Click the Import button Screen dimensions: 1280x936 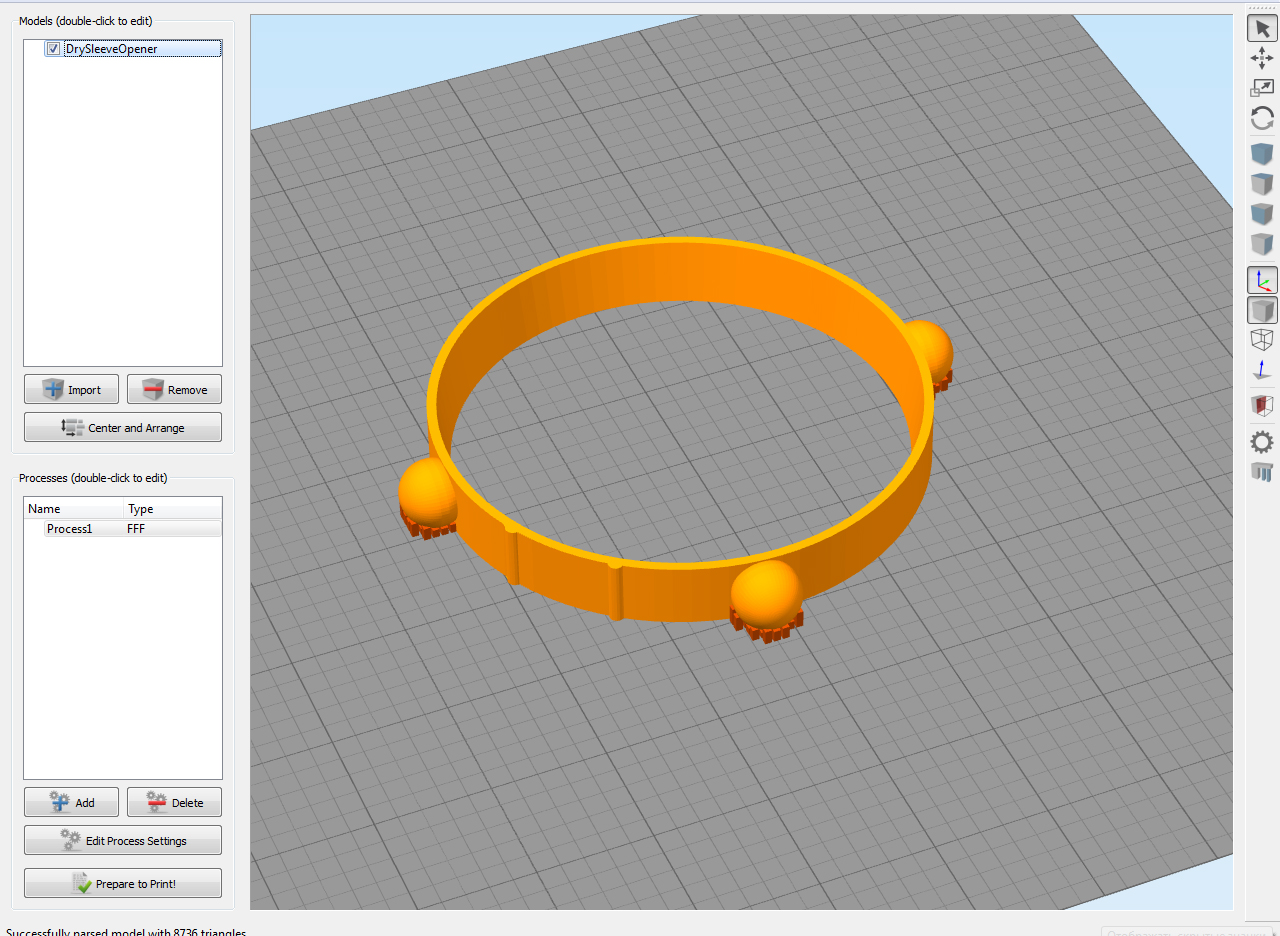(71, 390)
